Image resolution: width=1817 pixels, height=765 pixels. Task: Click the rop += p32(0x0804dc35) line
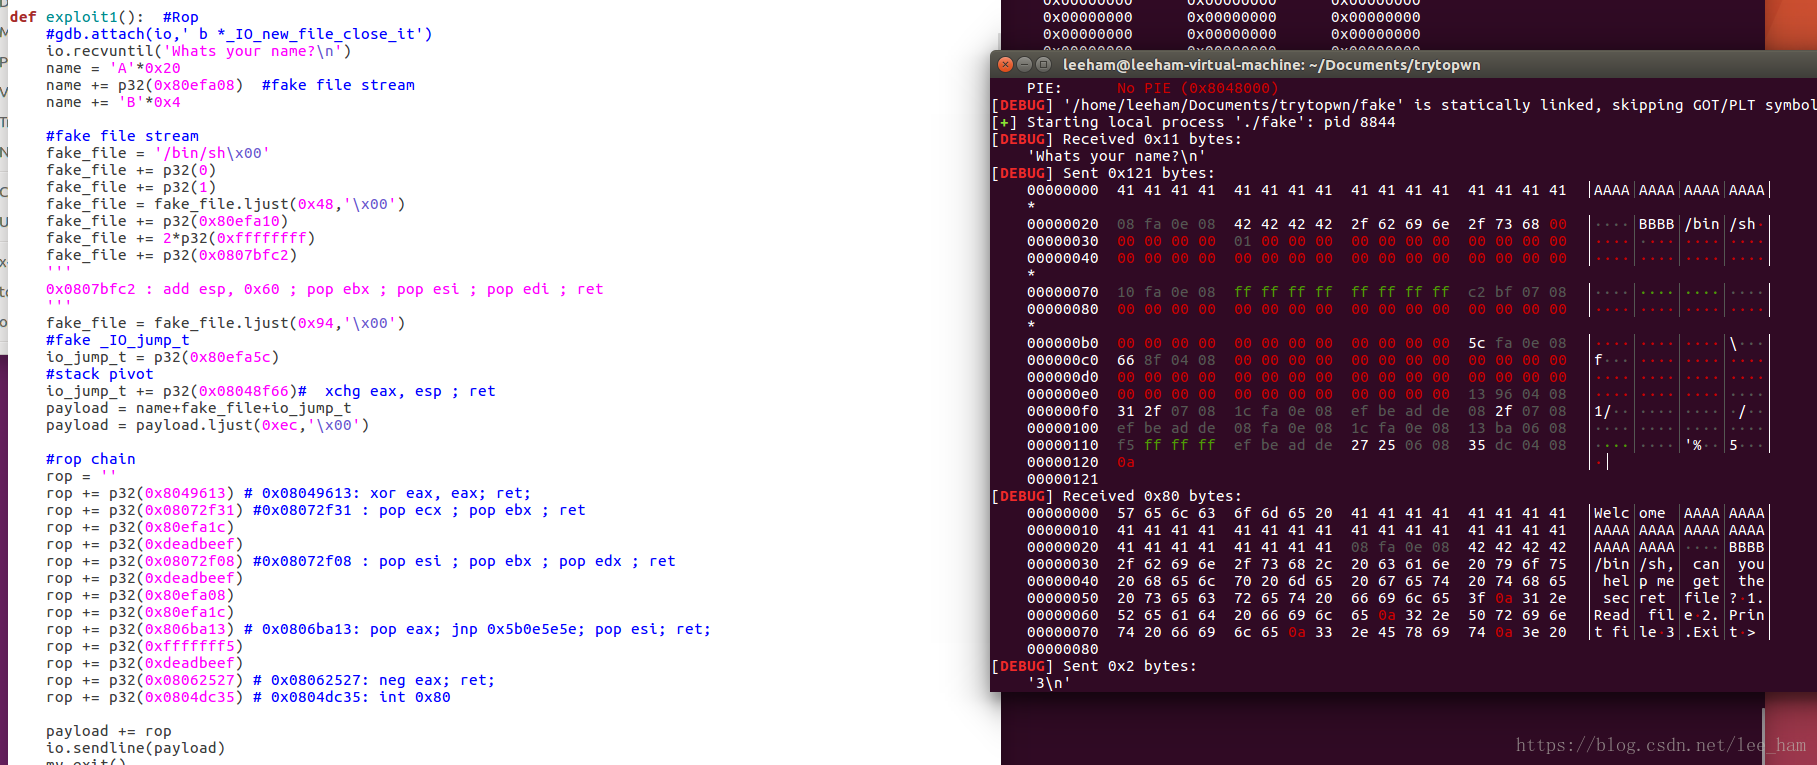tap(248, 697)
